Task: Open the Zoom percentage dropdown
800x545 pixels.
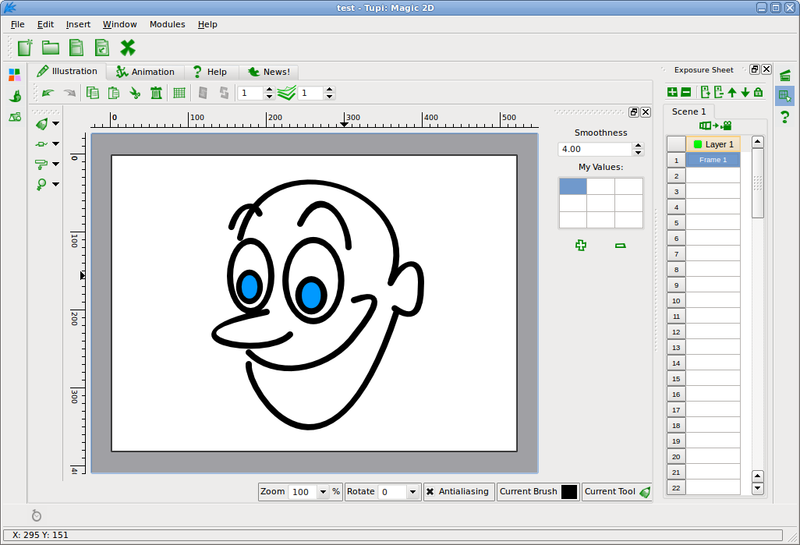Action: (322, 492)
